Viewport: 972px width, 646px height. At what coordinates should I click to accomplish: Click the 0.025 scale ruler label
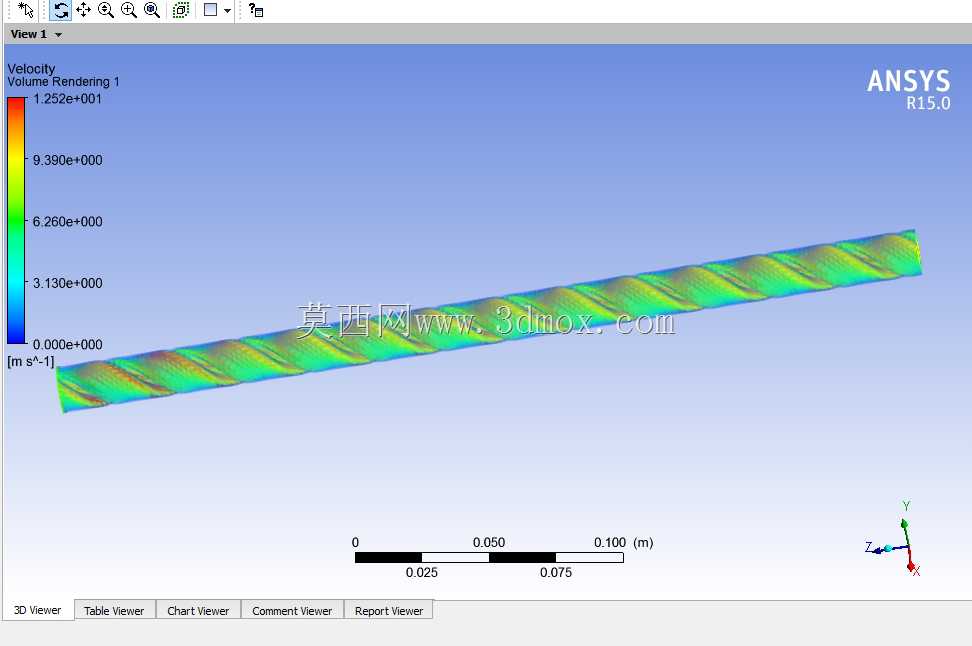[422, 572]
